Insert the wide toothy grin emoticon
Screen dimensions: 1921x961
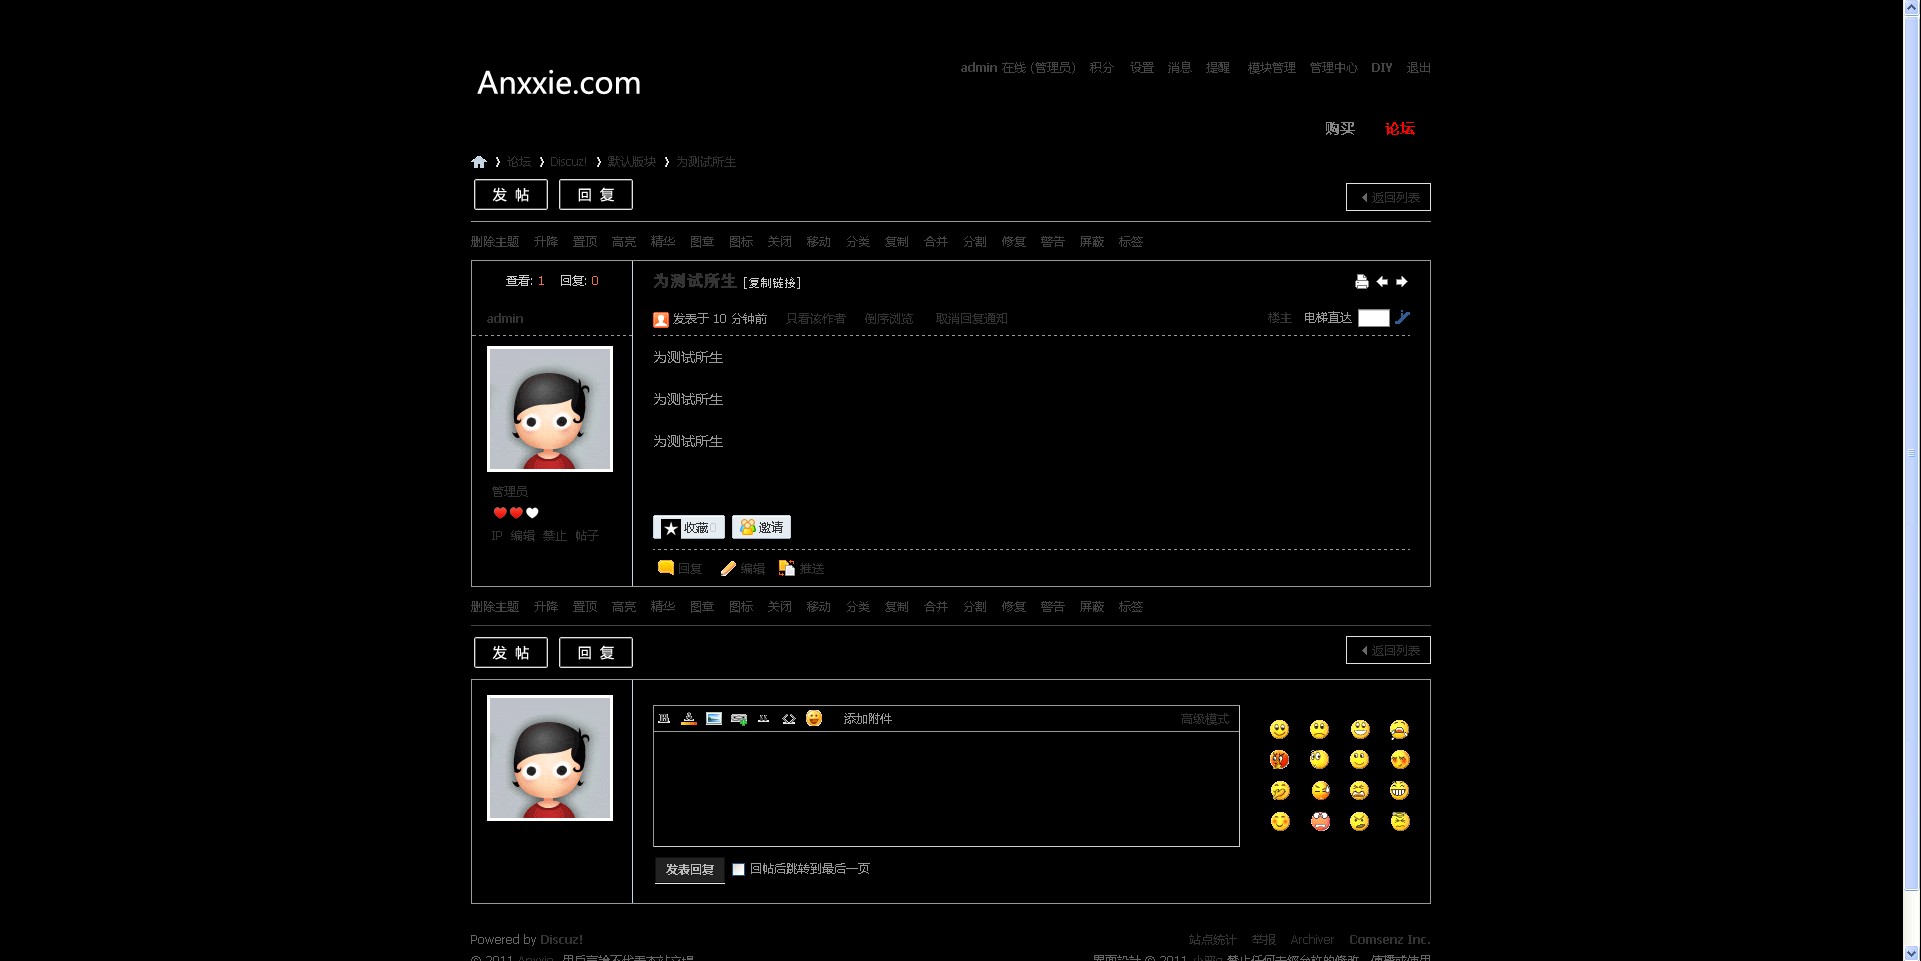1399,791
